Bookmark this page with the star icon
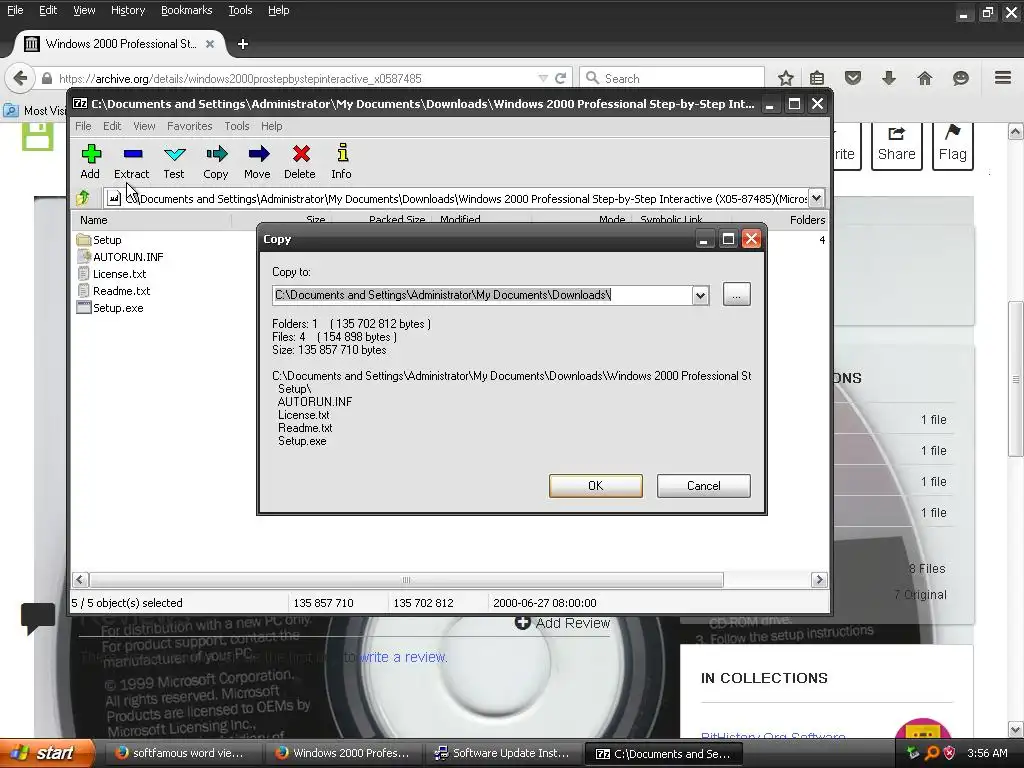 (786, 78)
